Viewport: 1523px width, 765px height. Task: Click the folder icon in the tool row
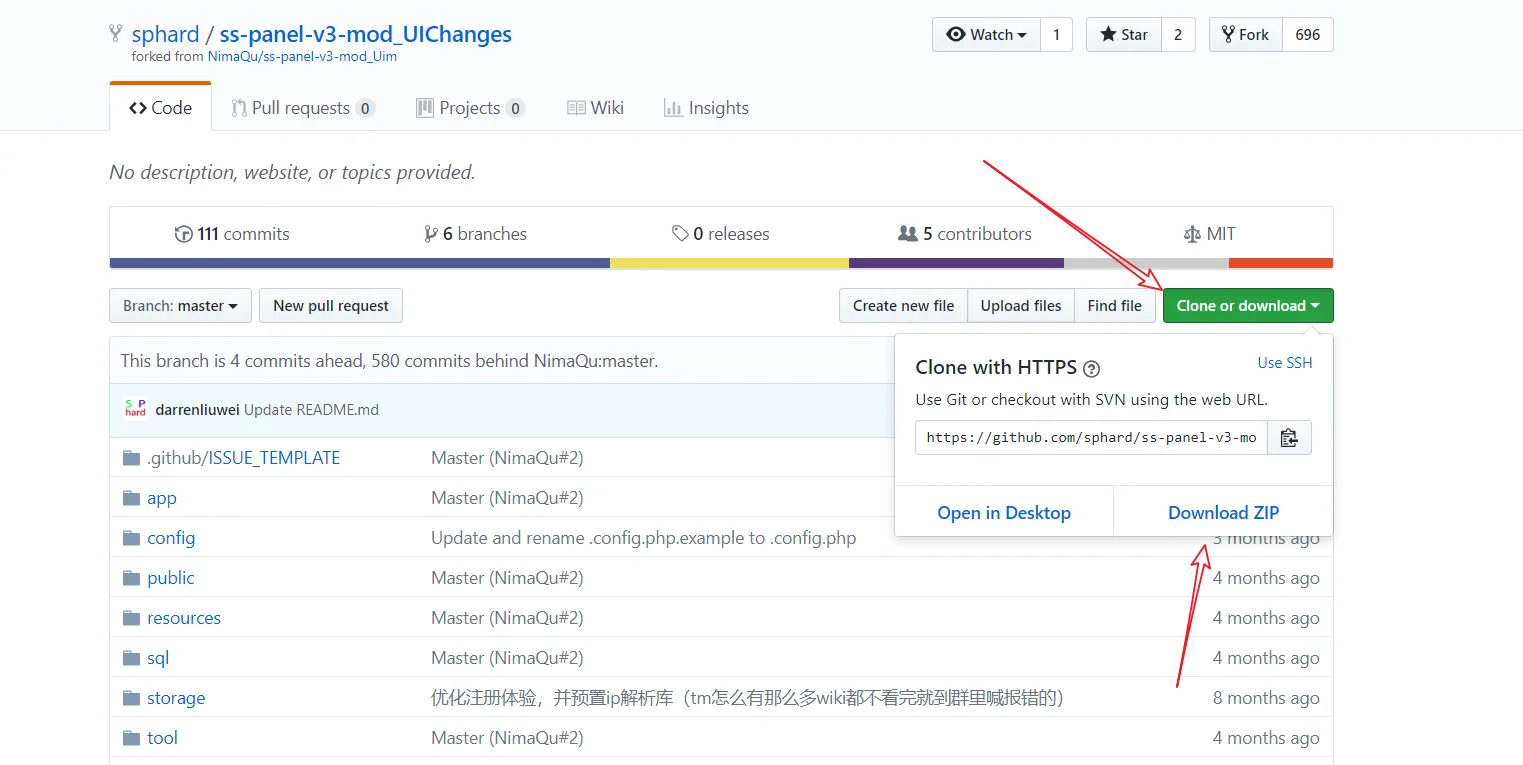click(x=131, y=738)
